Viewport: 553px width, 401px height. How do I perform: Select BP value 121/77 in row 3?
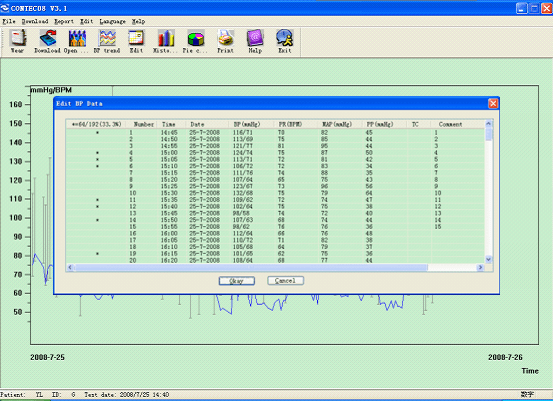[243, 146]
